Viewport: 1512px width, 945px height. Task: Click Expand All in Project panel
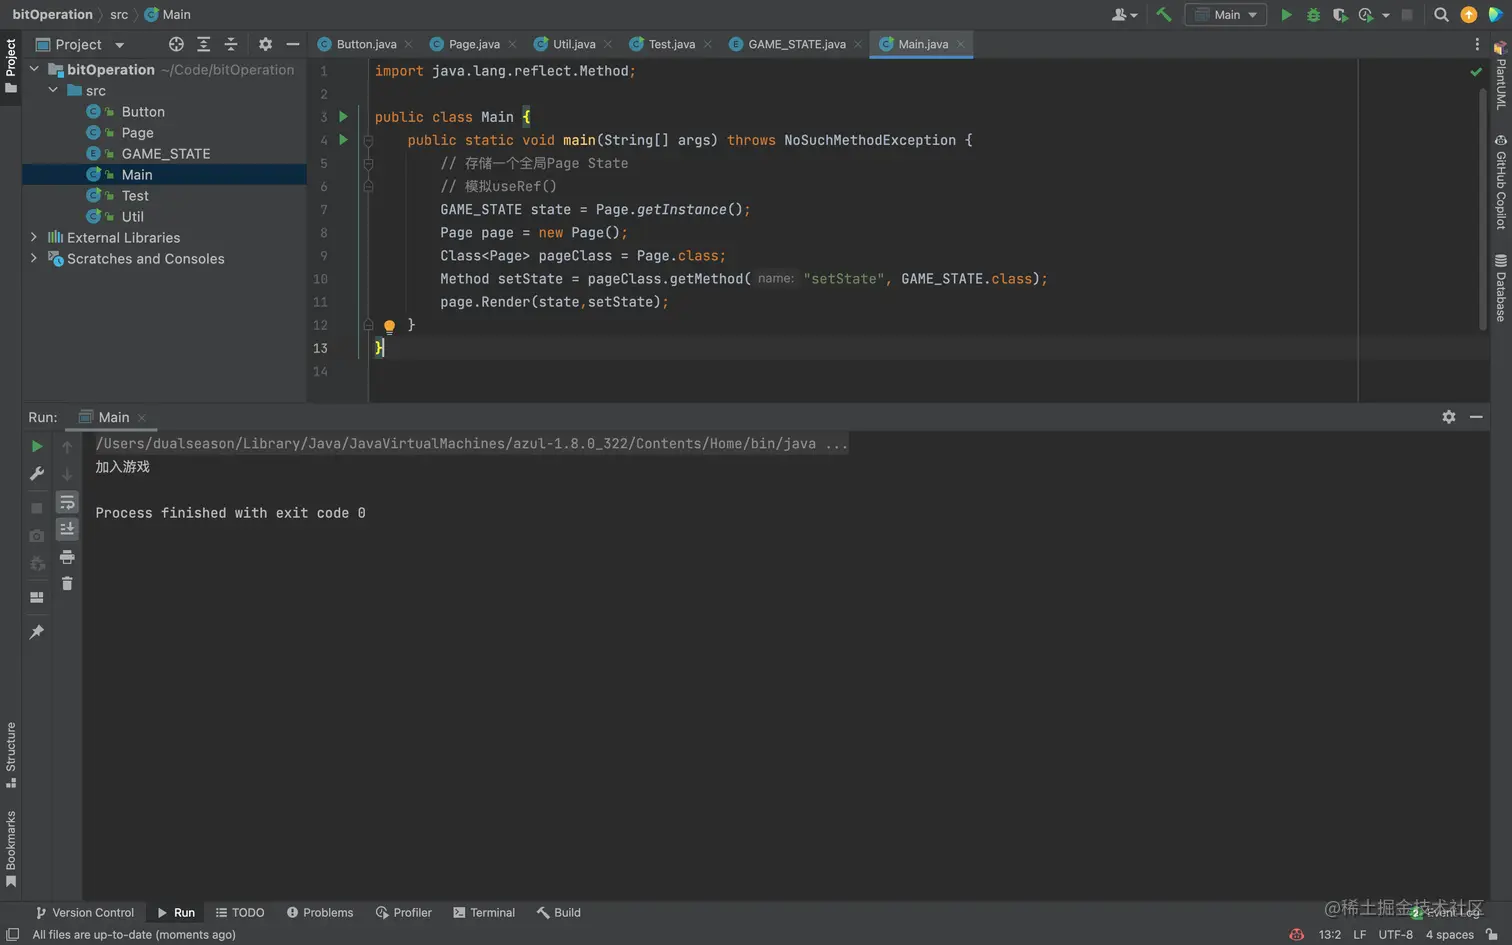coord(203,44)
